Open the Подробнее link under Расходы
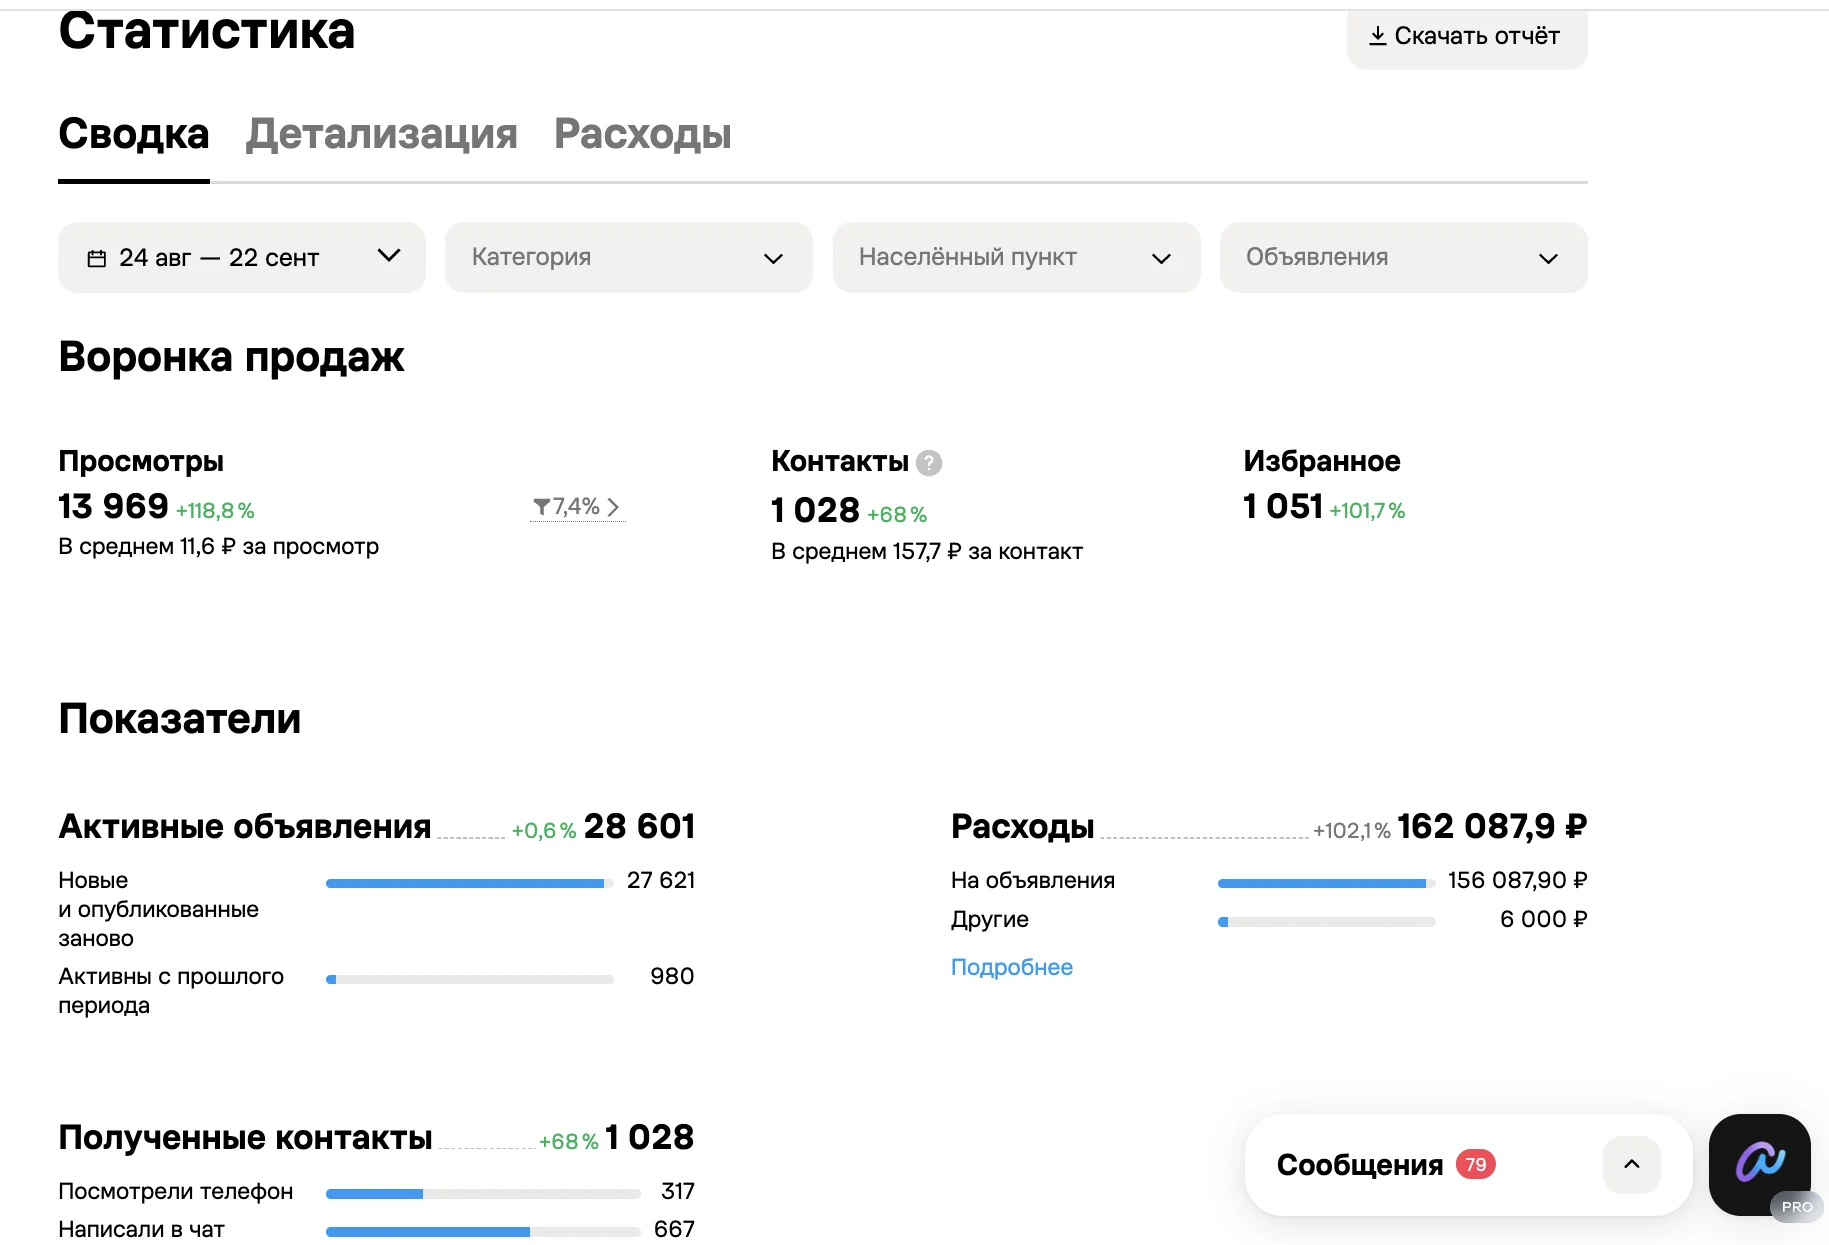The width and height of the screenshot is (1829, 1245). [1012, 967]
